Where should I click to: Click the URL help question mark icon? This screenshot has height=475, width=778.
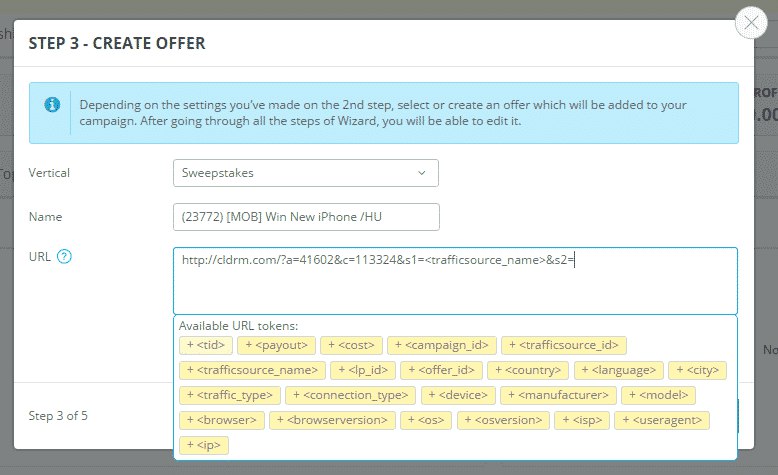65,257
